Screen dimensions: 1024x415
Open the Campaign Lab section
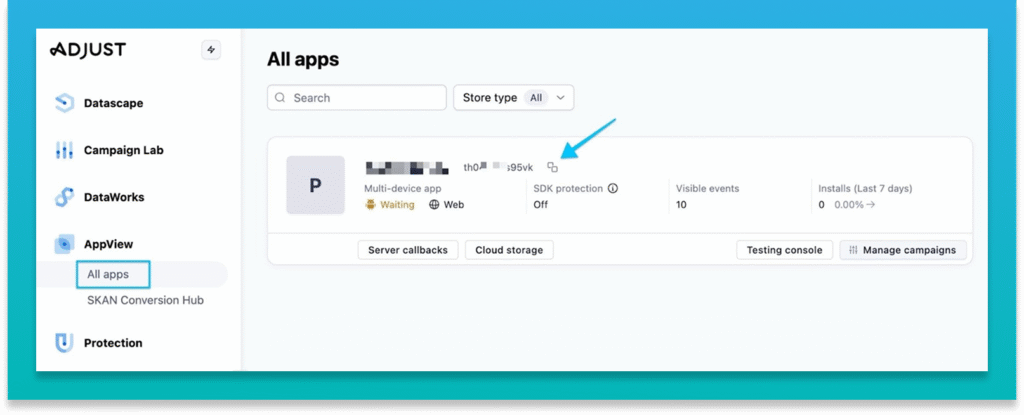(123, 150)
